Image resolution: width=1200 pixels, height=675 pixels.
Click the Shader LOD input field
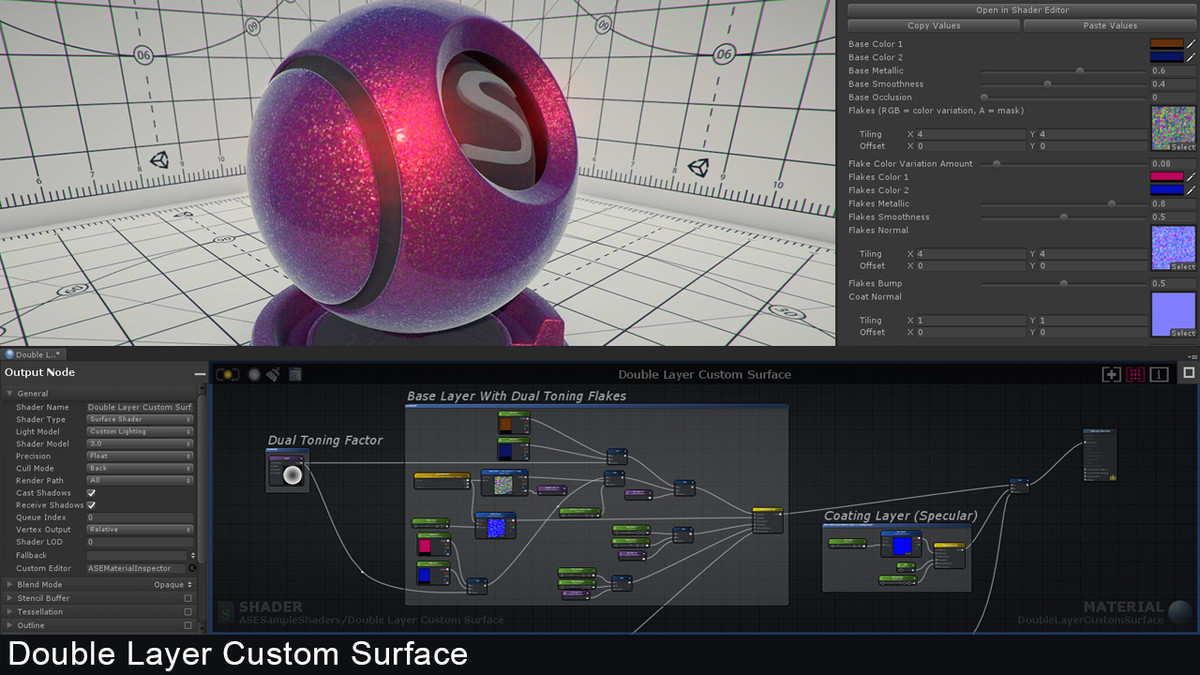pyautogui.click(x=140, y=542)
